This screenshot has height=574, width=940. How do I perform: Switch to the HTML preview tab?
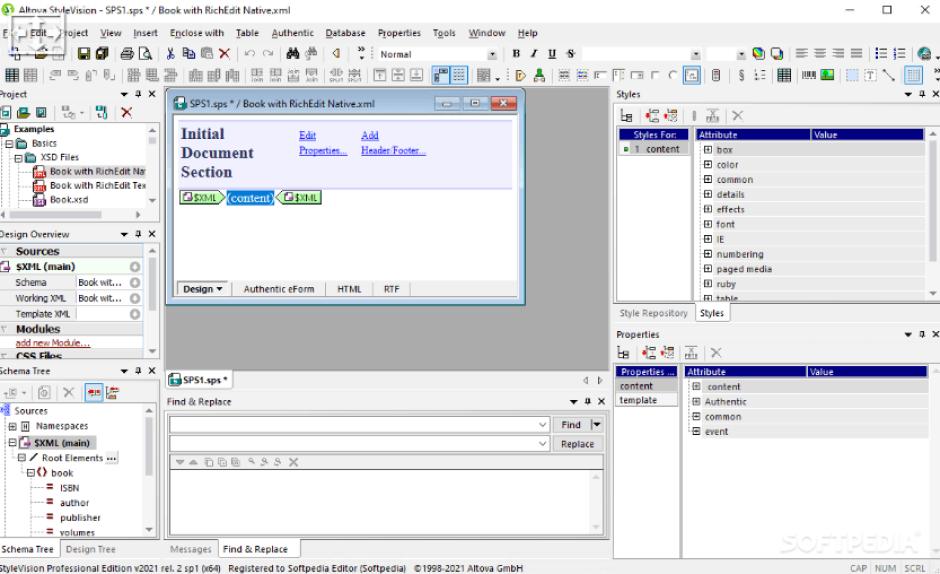[x=349, y=289]
